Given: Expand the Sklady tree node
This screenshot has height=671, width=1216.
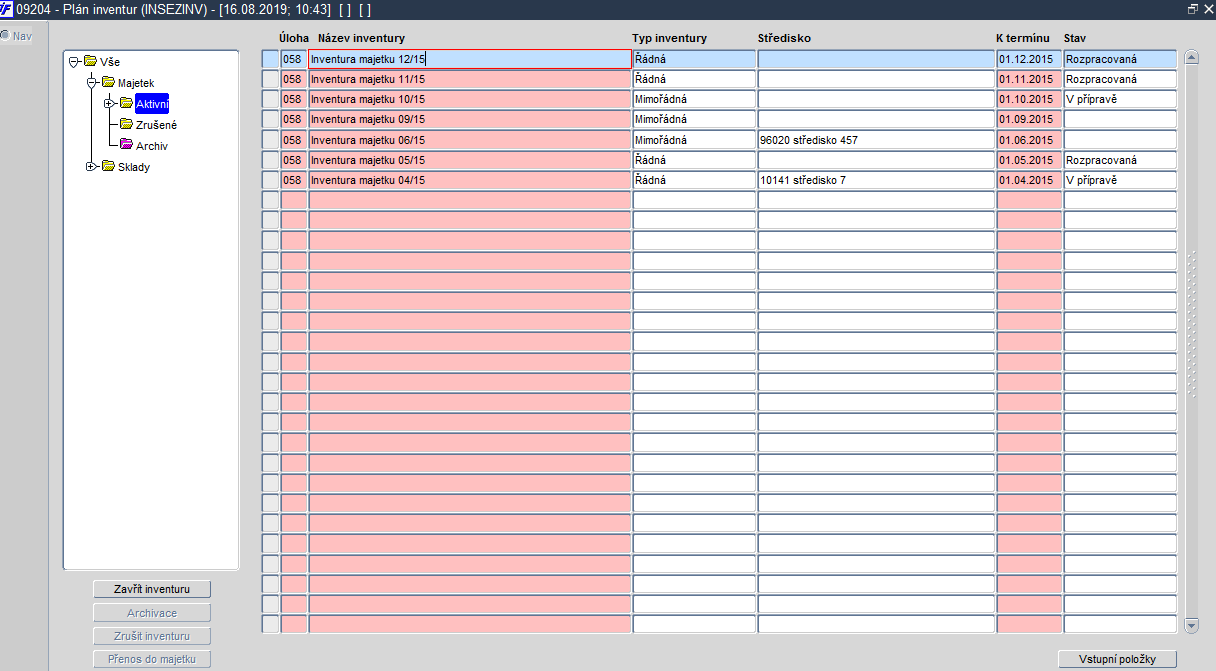Looking at the screenshot, I should [x=92, y=166].
